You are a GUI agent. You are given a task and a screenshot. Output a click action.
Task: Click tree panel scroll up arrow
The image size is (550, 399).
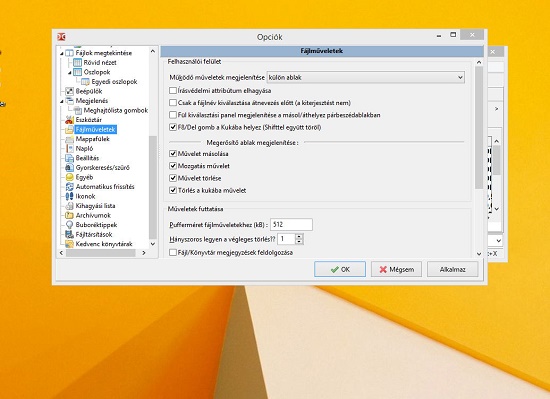coord(153,51)
